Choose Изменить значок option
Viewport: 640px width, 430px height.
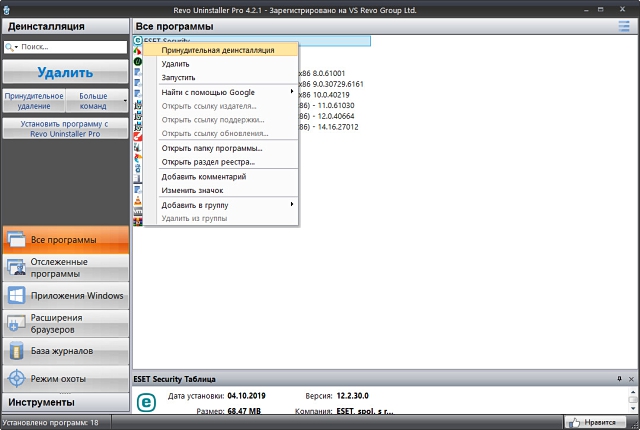coord(221,191)
